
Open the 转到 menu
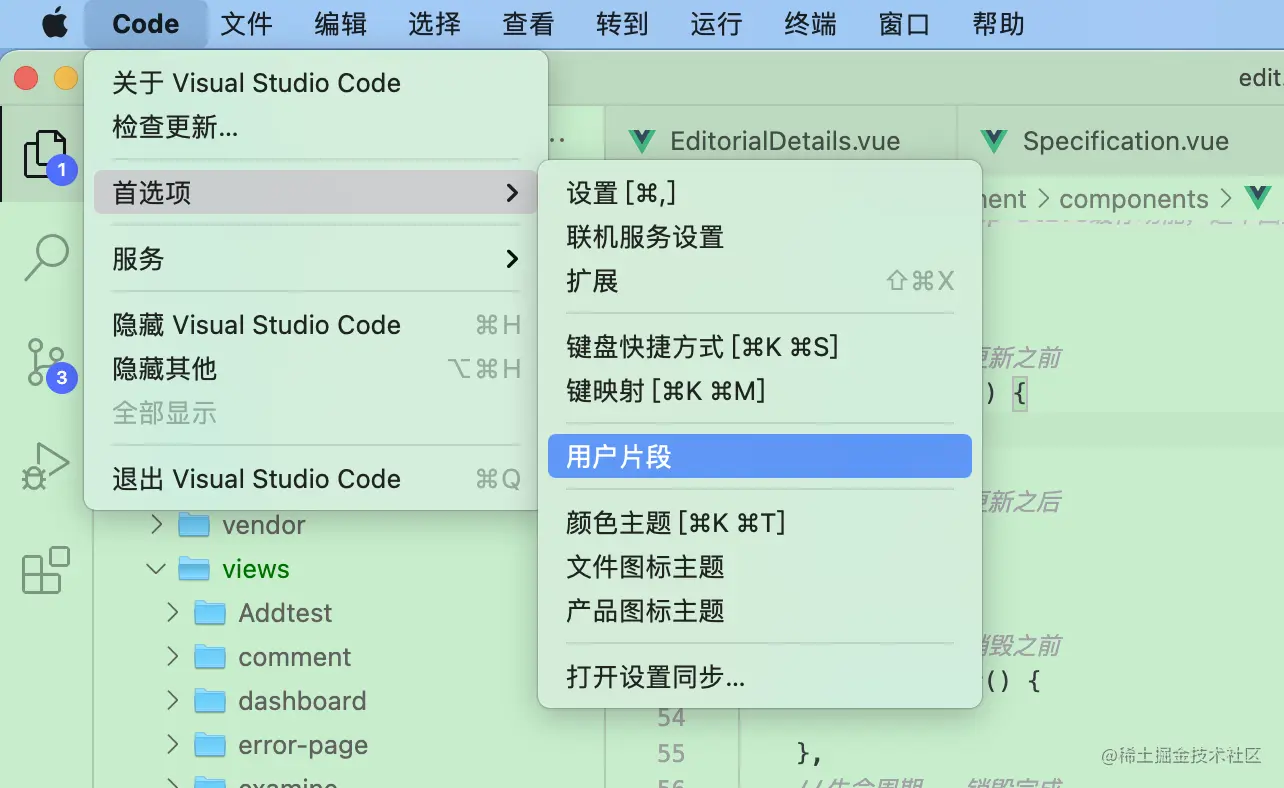click(622, 24)
